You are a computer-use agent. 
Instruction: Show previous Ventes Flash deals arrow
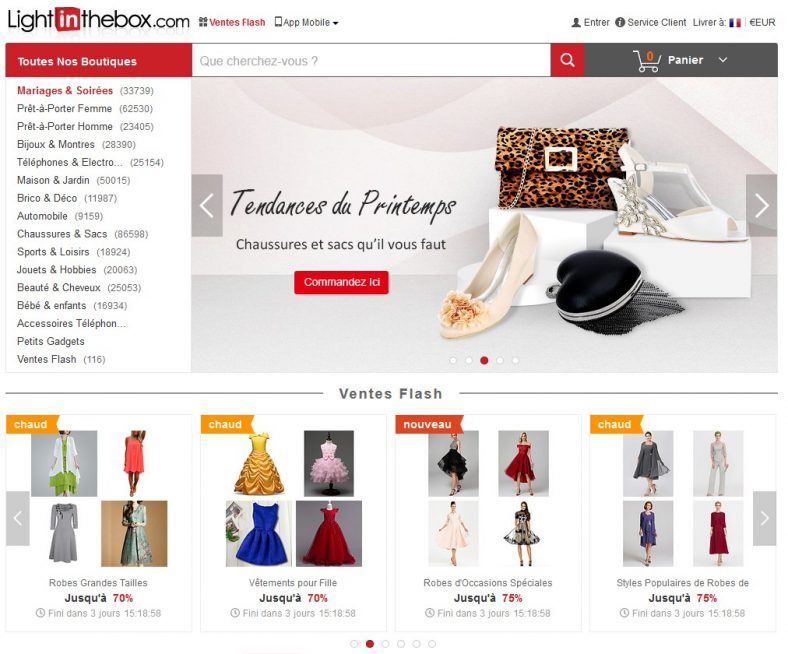coord(18,518)
